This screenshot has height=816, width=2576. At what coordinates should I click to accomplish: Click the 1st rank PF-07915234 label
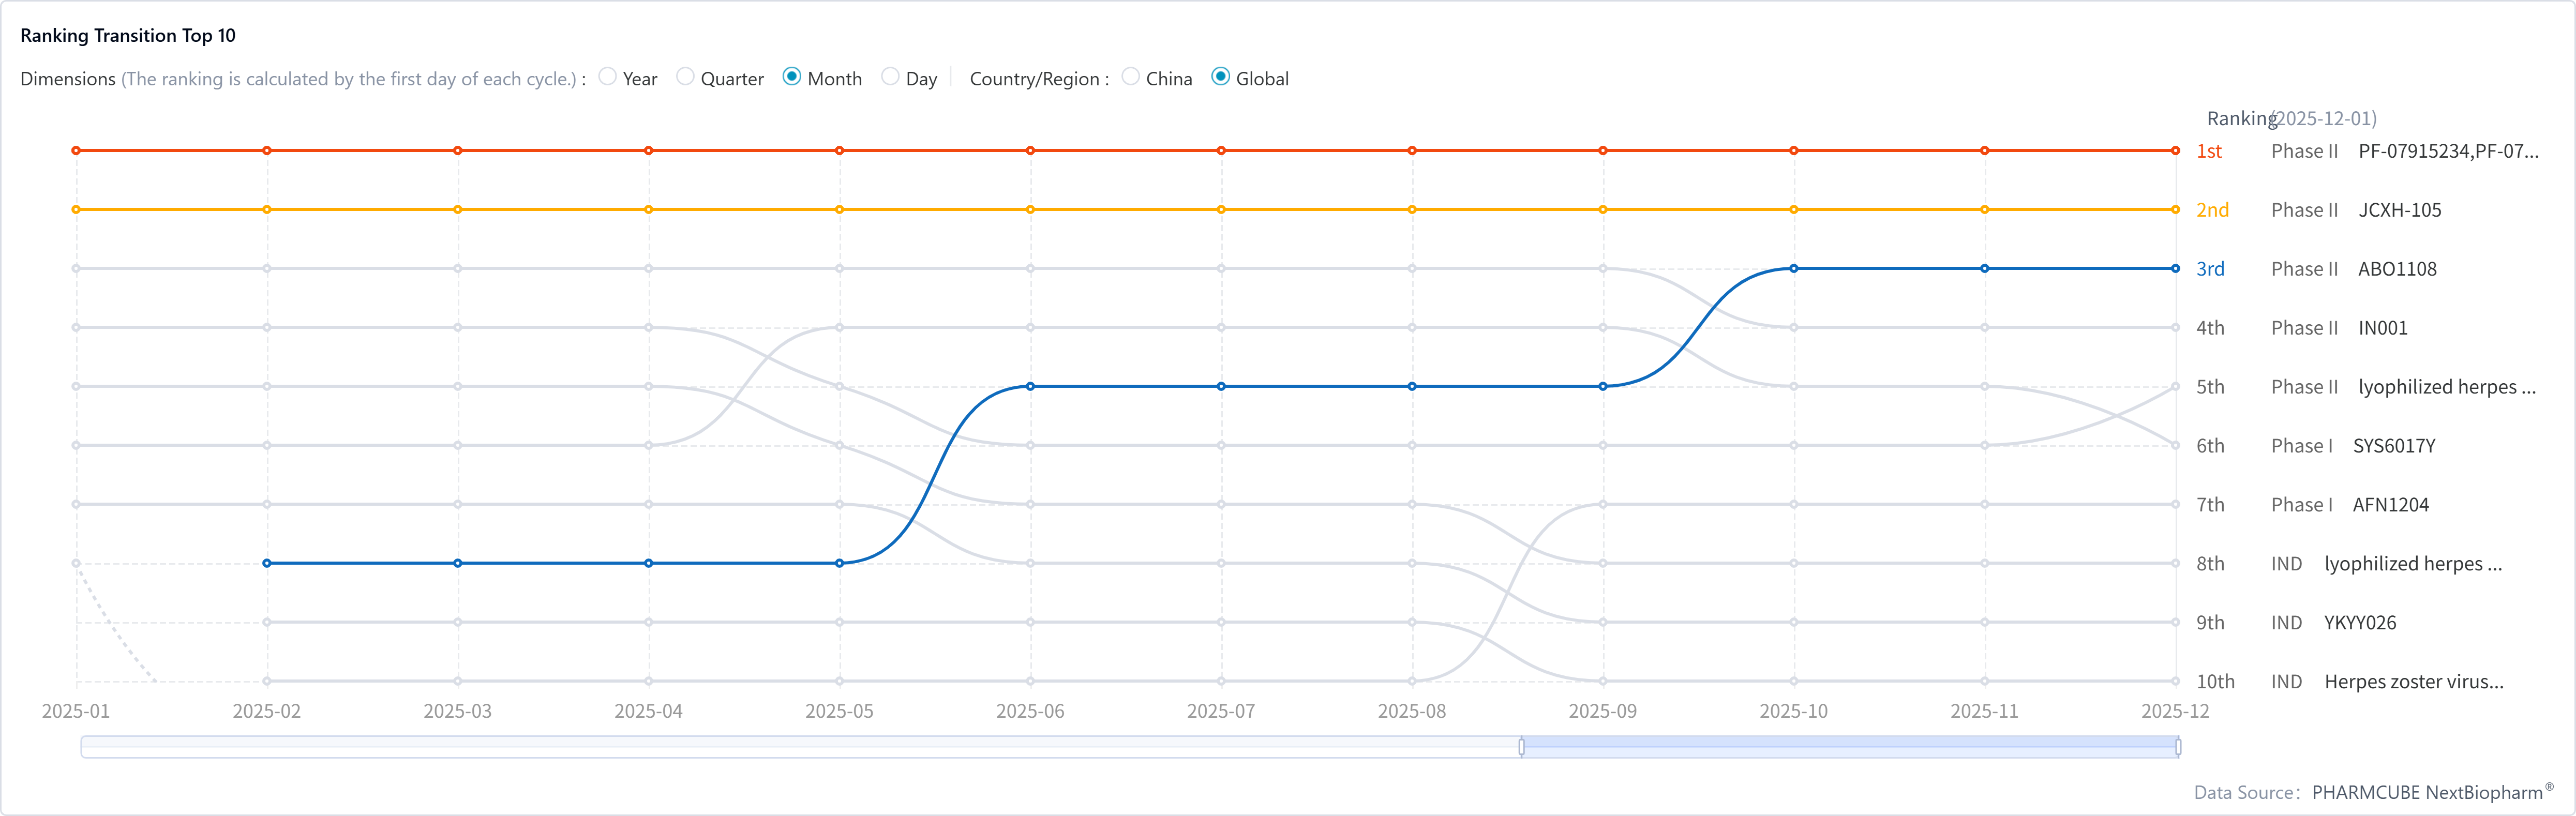pos(2447,151)
